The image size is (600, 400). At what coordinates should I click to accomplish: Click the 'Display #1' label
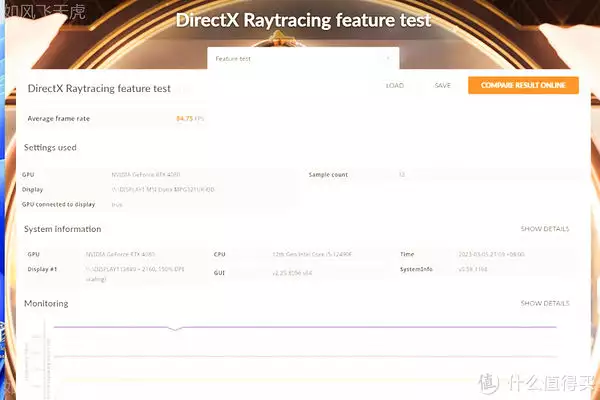[42, 269]
